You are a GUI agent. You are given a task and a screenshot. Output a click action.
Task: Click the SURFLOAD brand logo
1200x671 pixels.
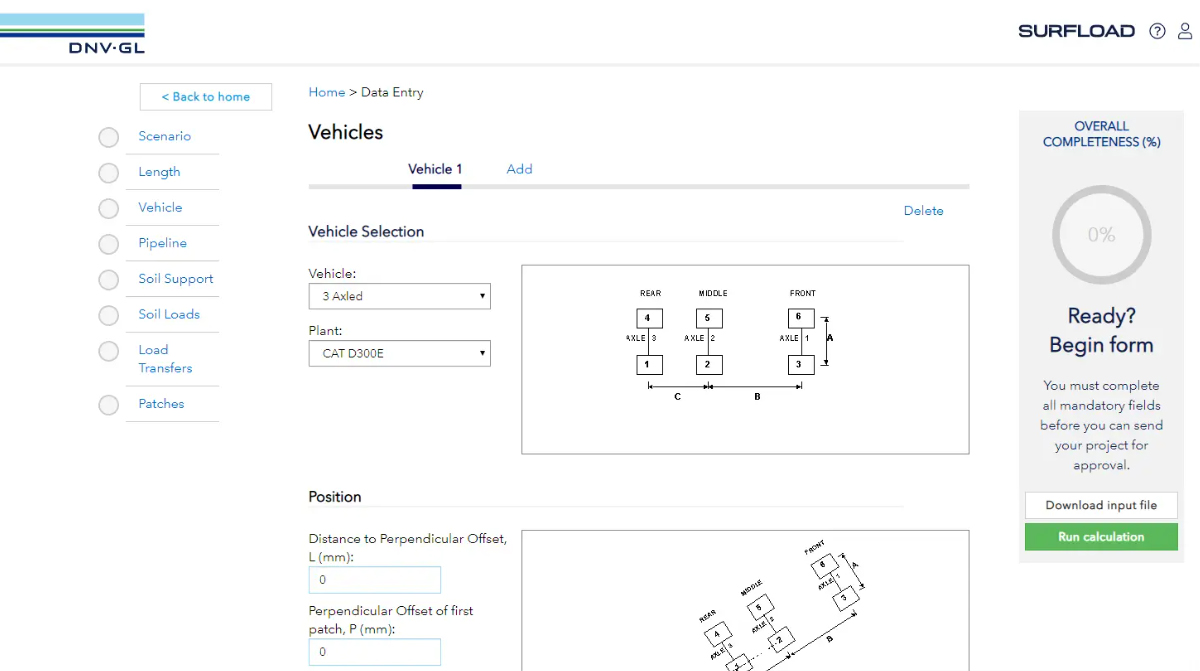[x=1076, y=31]
